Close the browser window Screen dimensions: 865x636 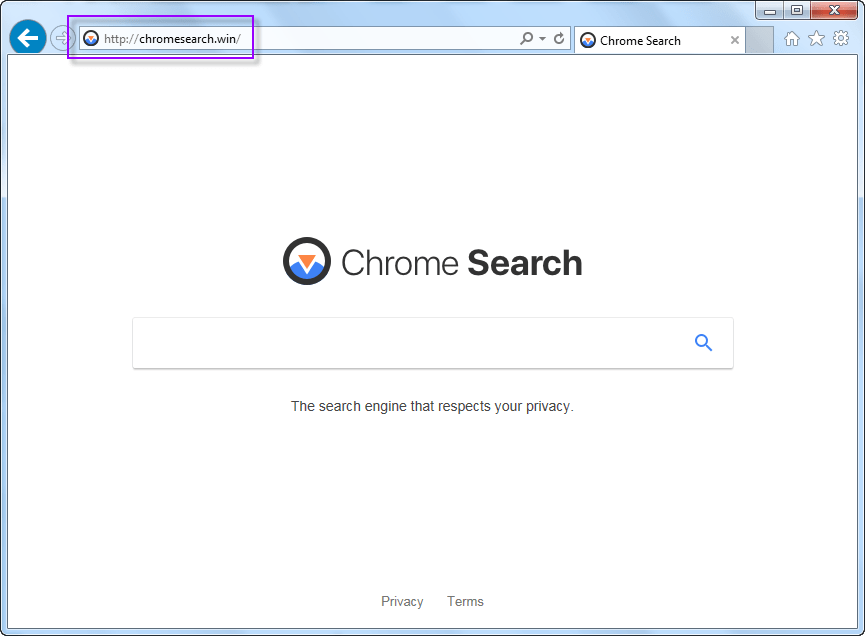[x=835, y=10]
